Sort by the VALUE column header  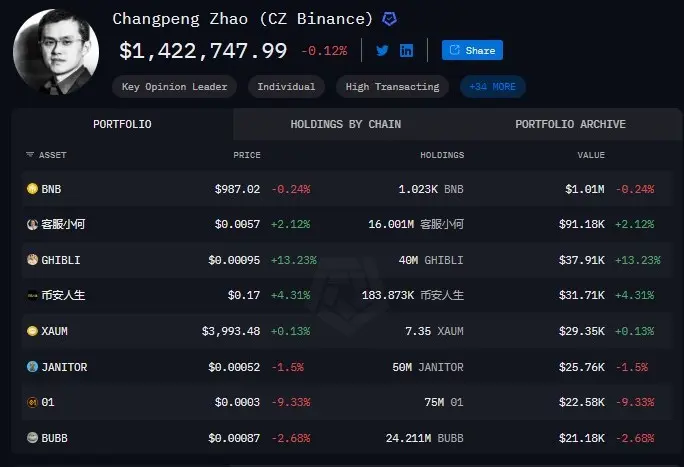(x=591, y=155)
